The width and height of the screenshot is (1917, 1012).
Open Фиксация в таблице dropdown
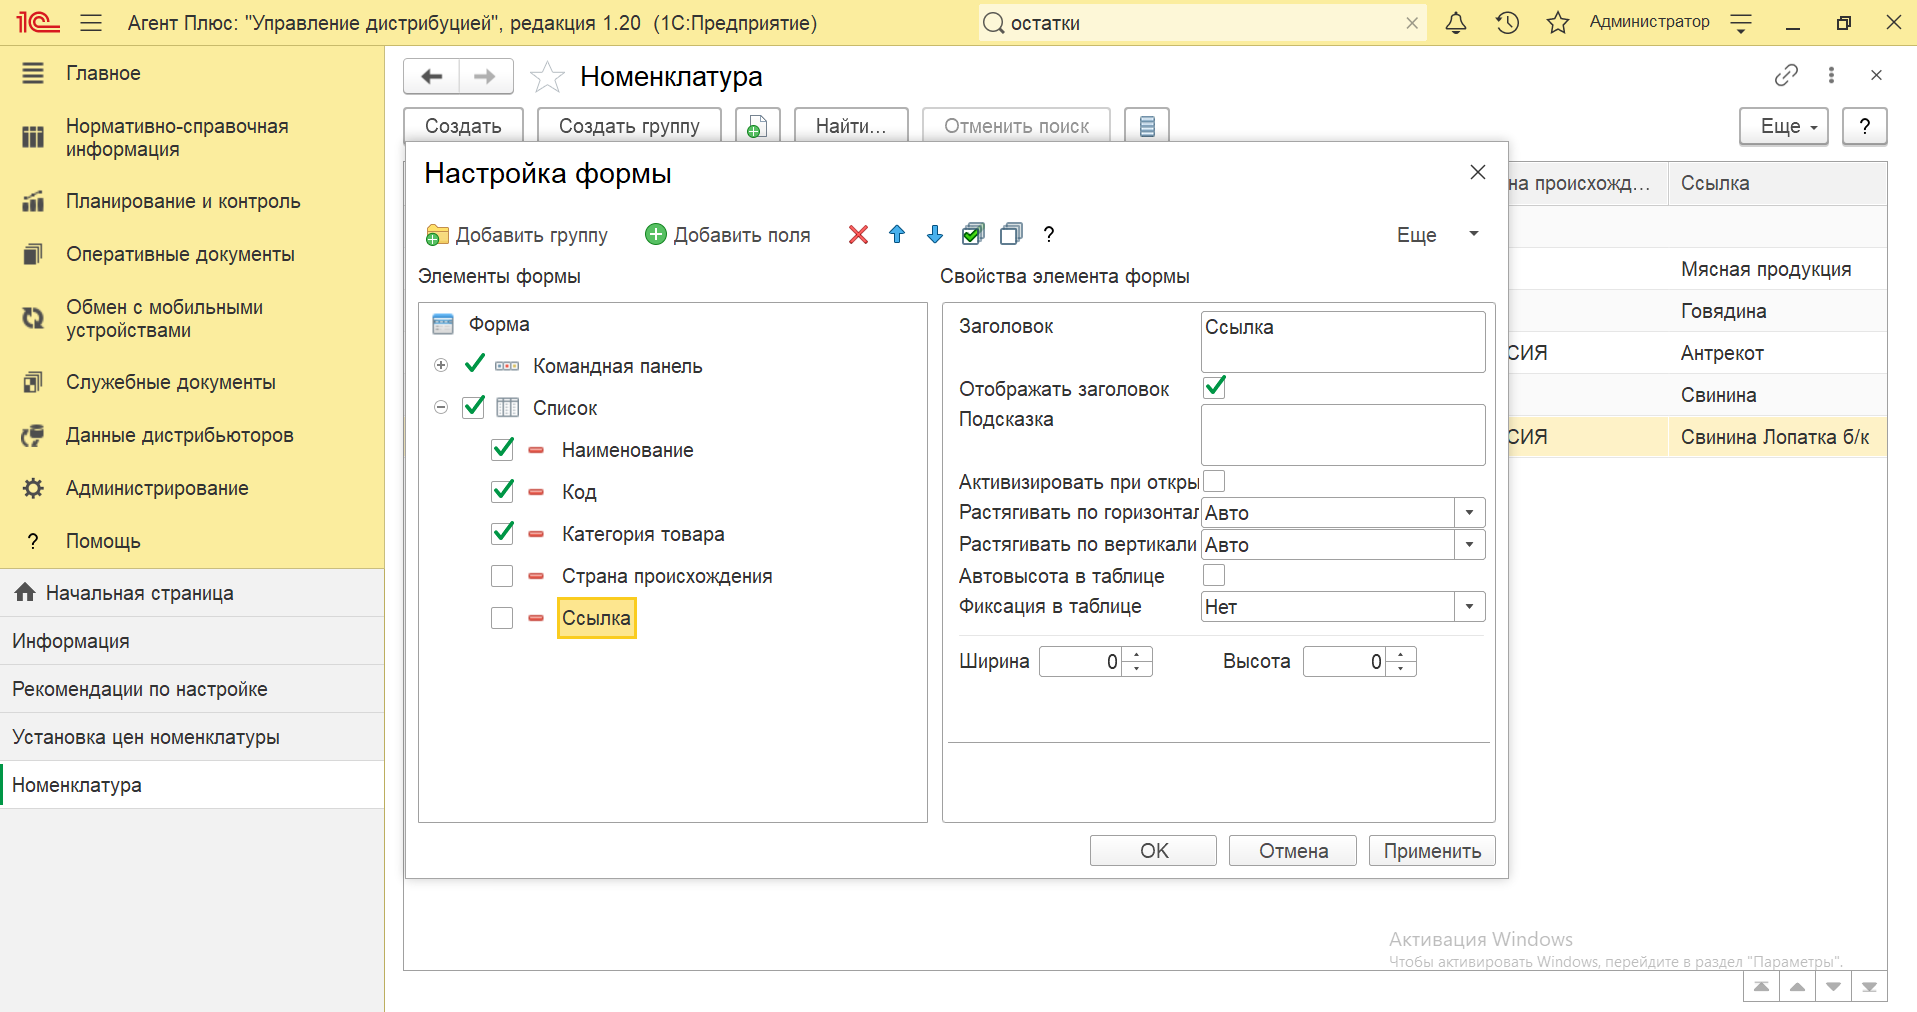point(1469,607)
